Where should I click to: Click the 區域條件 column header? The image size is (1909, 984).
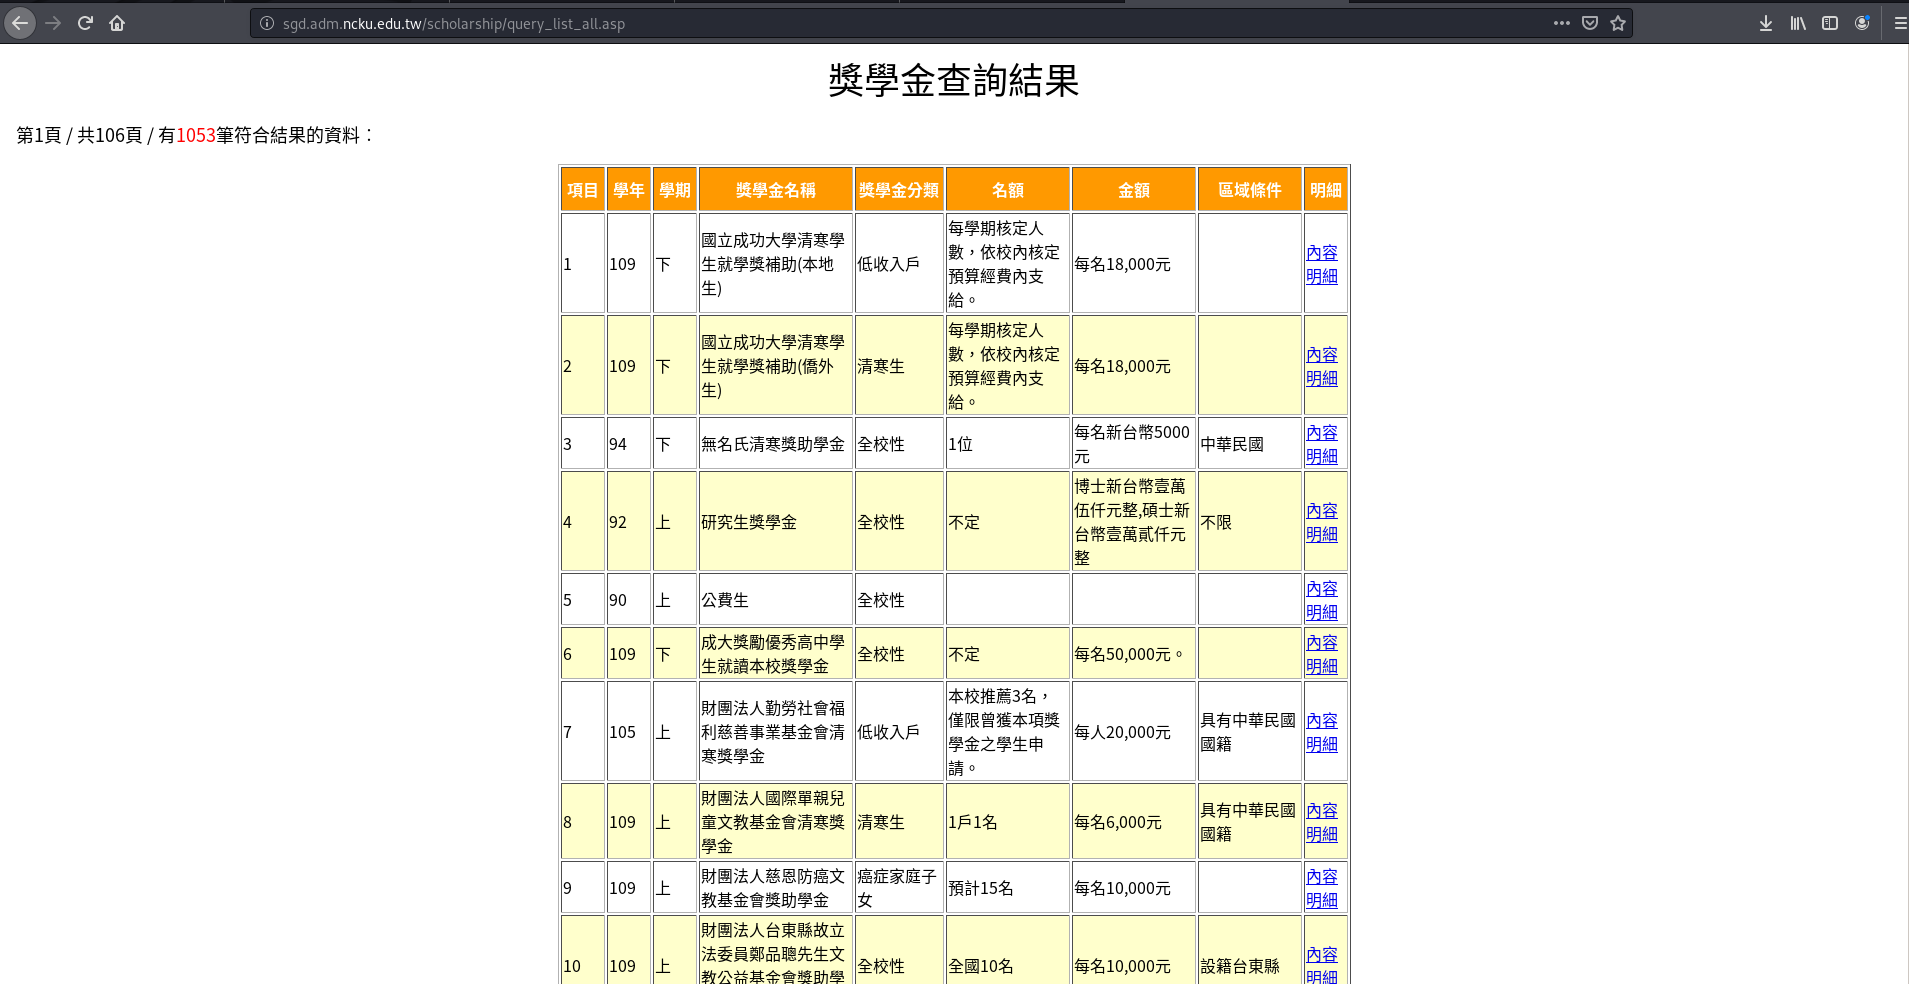[x=1250, y=190]
